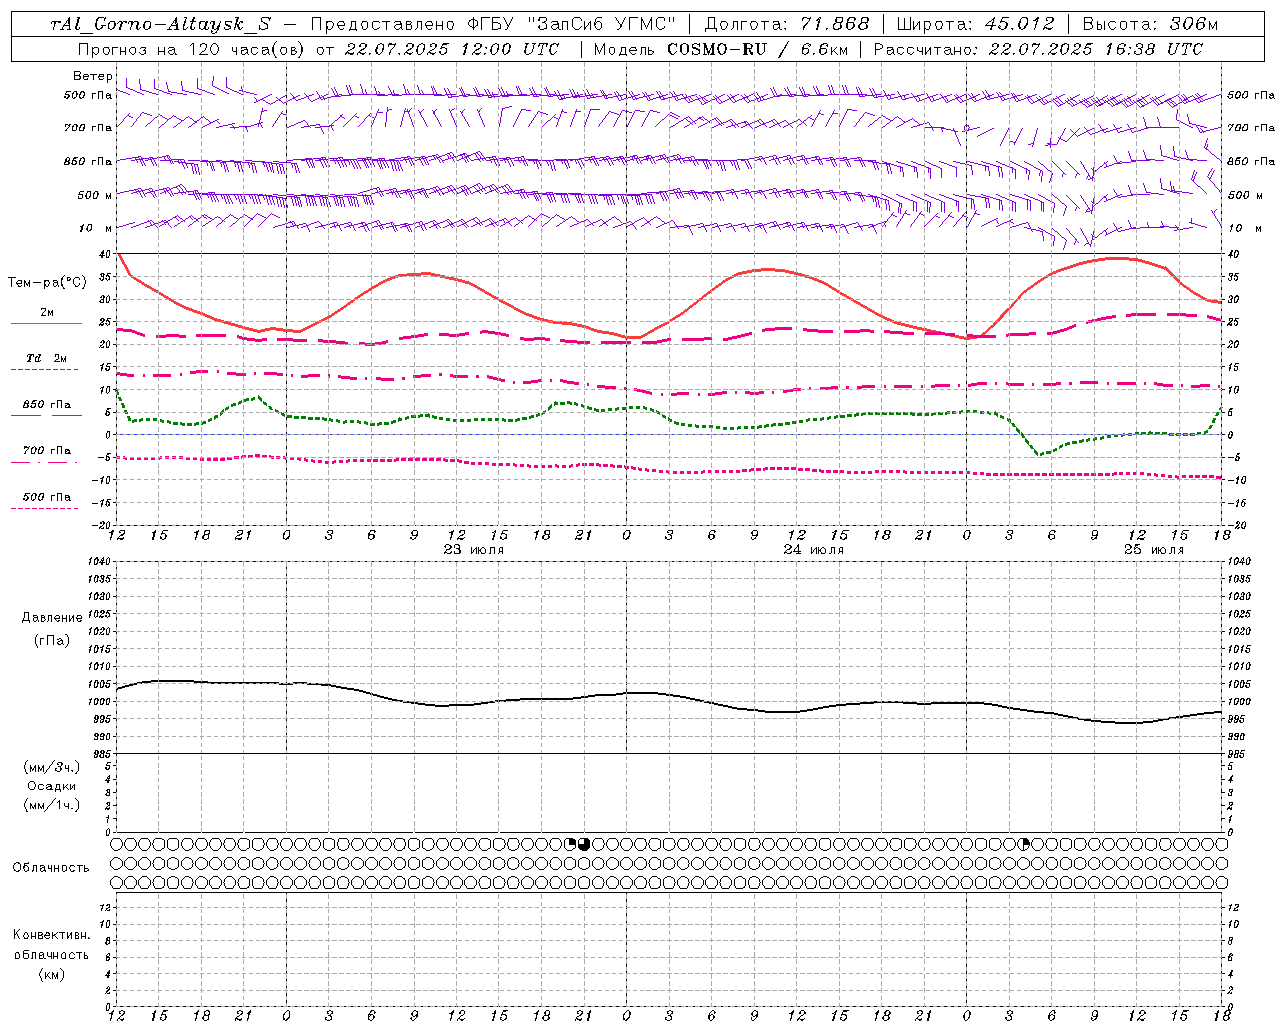Click the solid line sample under 2м legend
This screenshot has width=1280, height=1024.
[46, 323]
